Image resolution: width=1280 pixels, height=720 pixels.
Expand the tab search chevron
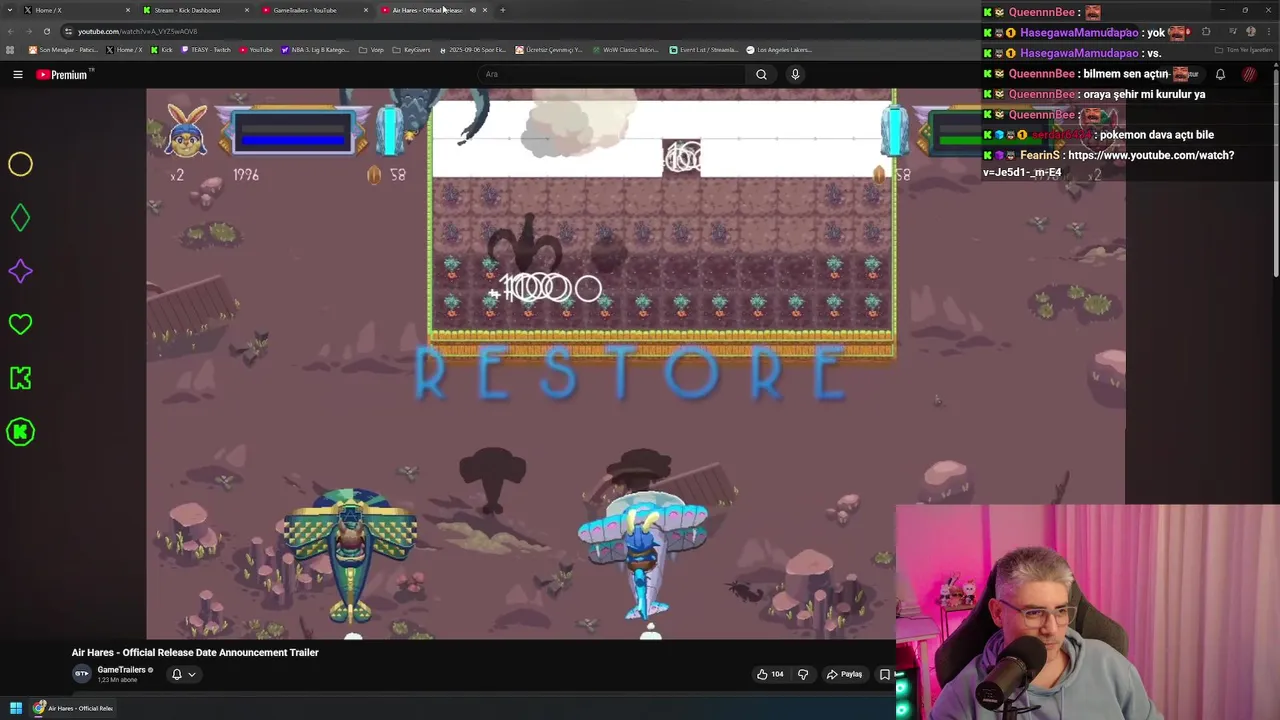coord(10,10)
